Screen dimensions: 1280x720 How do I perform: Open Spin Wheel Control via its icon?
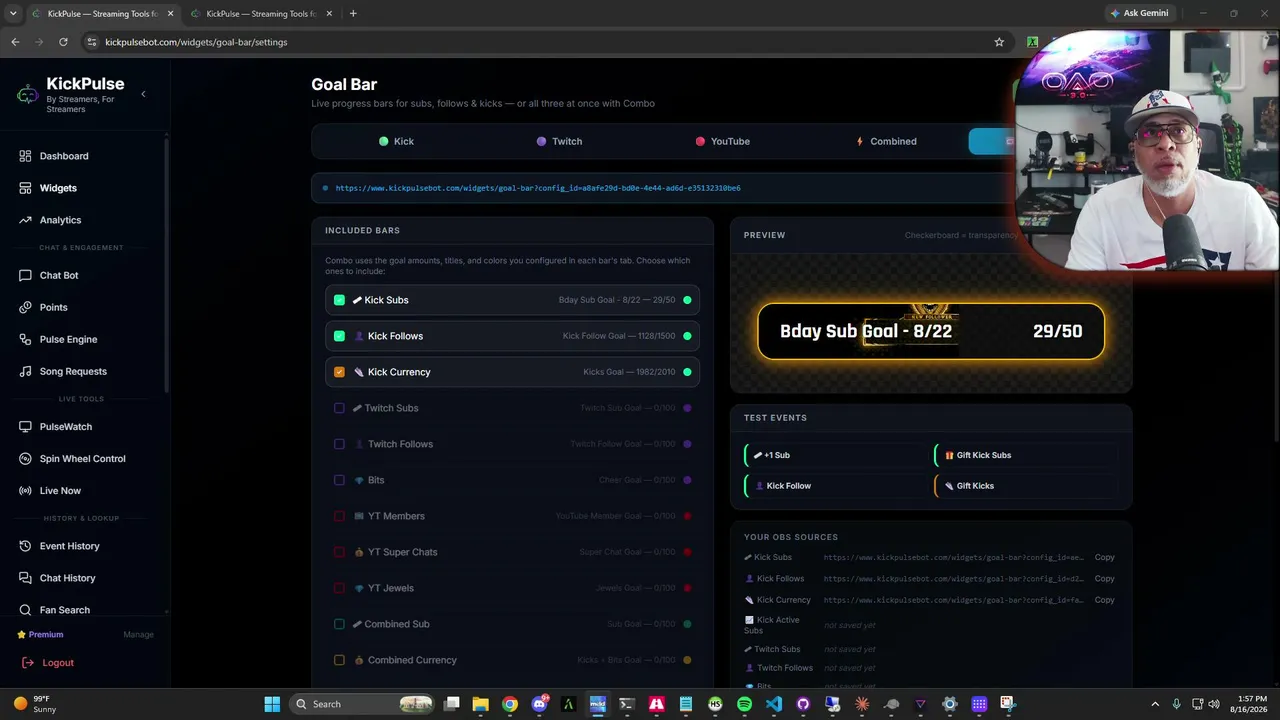pyautogui.click(x=25, y=459)
